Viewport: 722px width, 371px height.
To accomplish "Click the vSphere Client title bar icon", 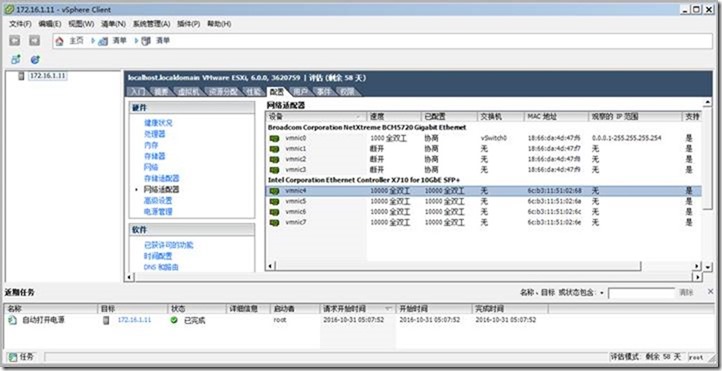I will coord(9,9).
